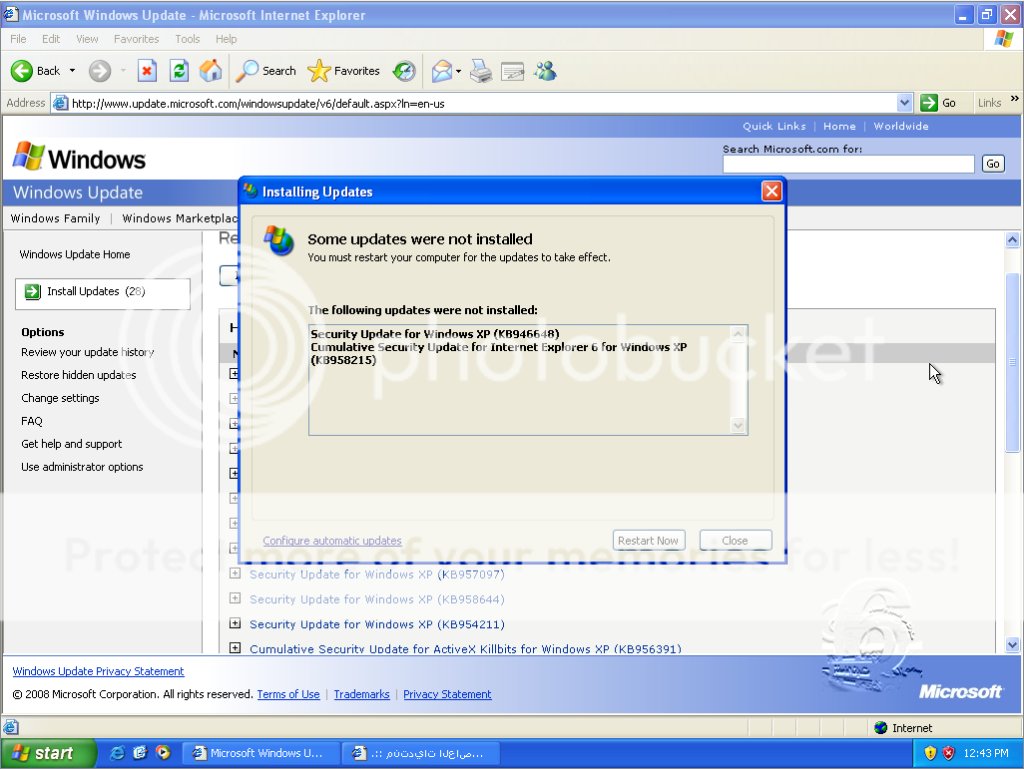Open Restore hidden updates
This screenshot has height=769, width=1024.
click(78, 375)
